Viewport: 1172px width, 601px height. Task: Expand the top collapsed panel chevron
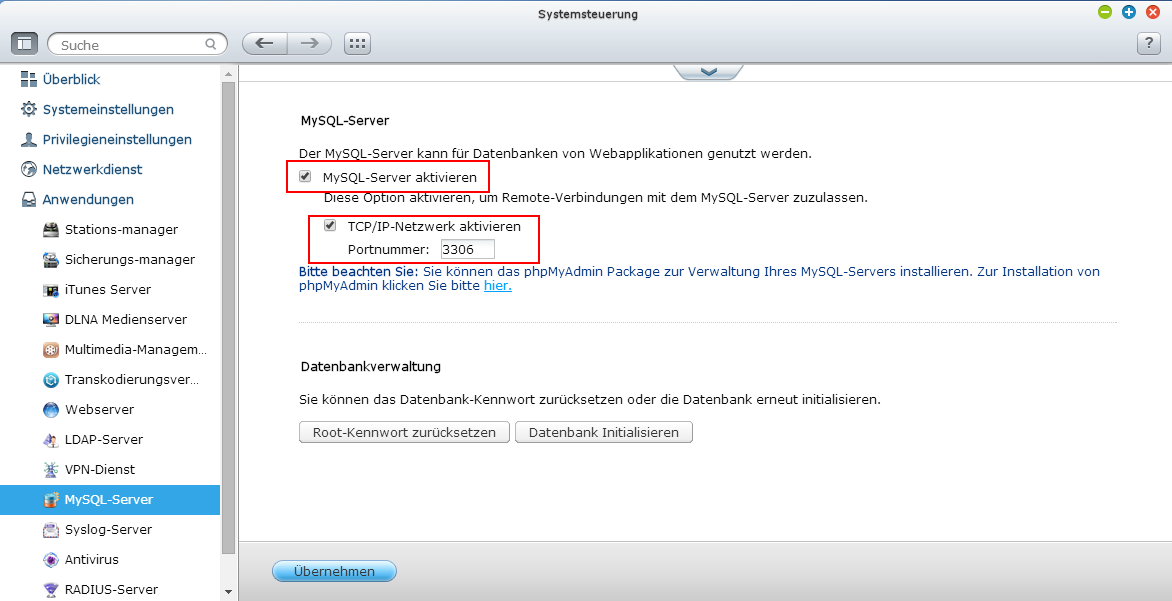(x=709, y=72)
